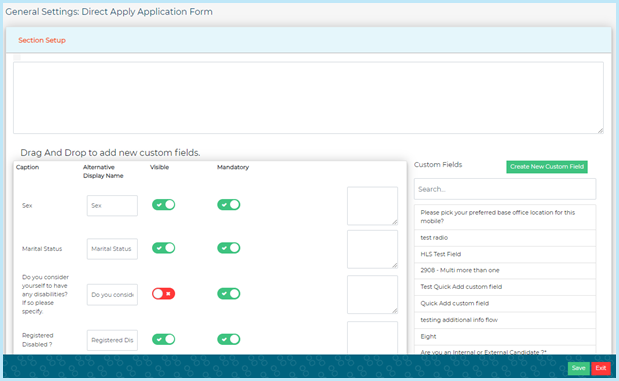Image resolution: width=619 pixels, height=381 pixels.
Task: Save the application form settings
Action: [x=578, y=368]
